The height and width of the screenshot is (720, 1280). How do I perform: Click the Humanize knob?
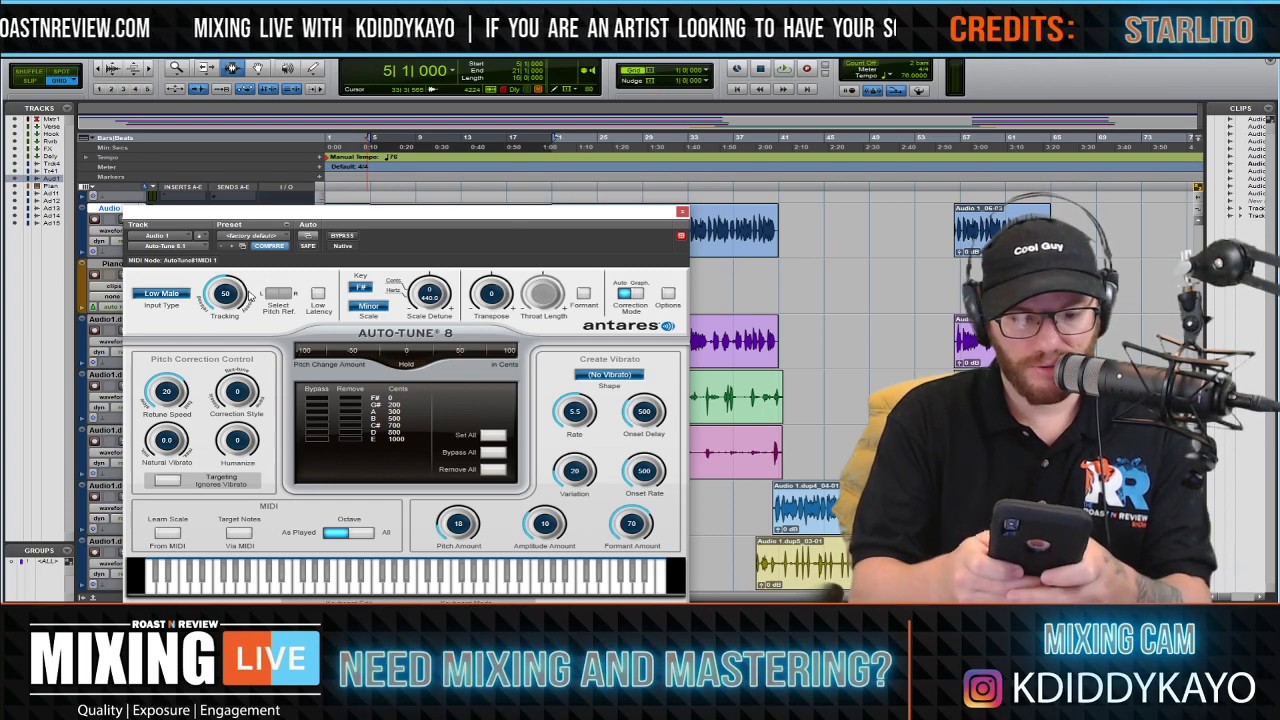pos(237,440)
